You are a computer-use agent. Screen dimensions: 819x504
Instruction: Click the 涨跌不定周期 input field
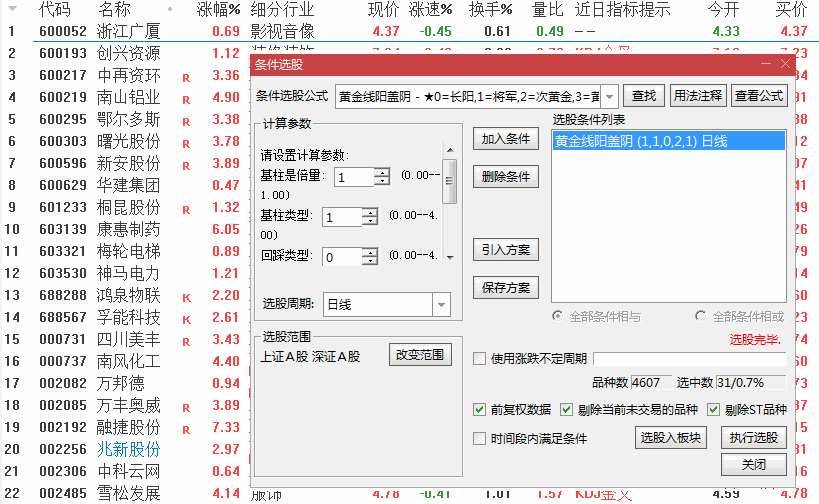[x=689, y=359]
